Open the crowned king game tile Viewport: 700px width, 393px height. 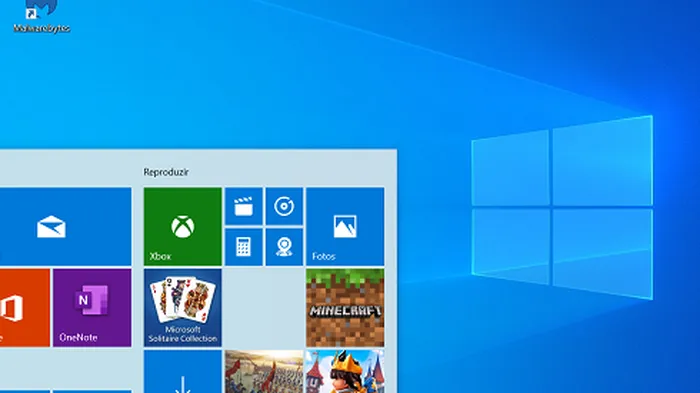point(345,372)
